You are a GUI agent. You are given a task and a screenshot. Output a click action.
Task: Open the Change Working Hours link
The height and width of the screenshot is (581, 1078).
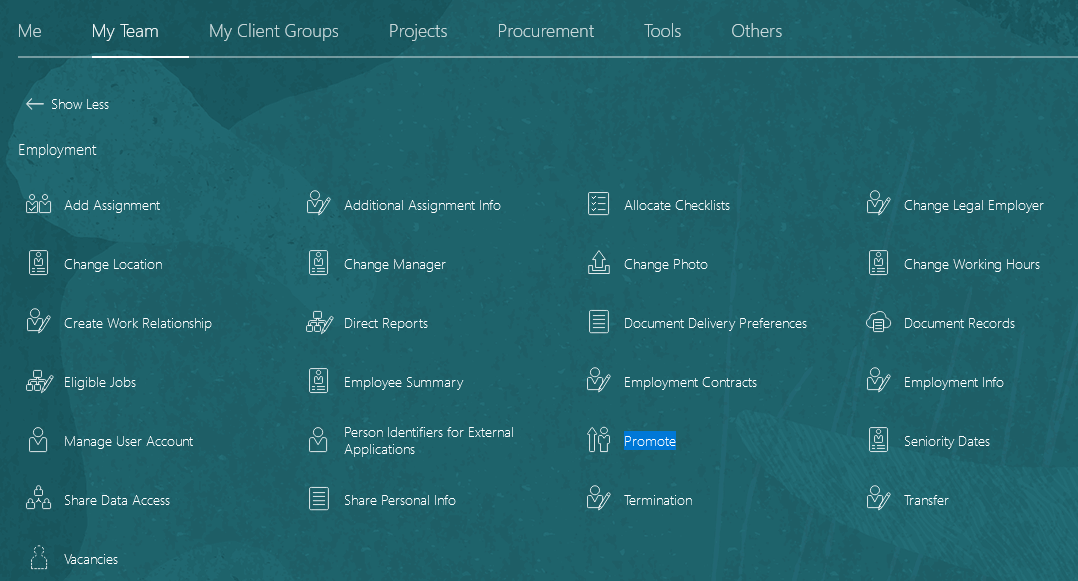click(x=971, y=265)
